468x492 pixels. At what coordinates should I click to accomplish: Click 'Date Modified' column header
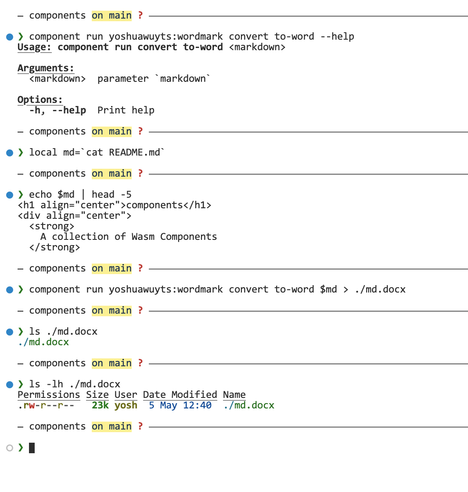click(180, 395)
